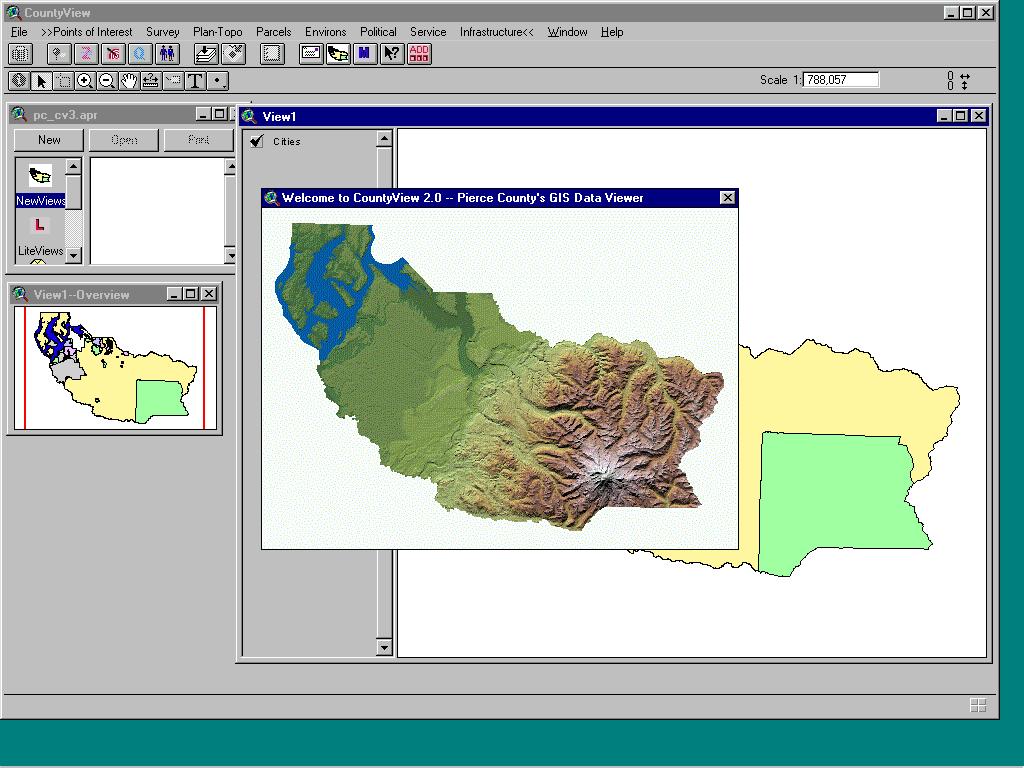Click the New button in the project window
Image resolution: width=1024 pixels, height=768 pixels.
click(49, 140)
